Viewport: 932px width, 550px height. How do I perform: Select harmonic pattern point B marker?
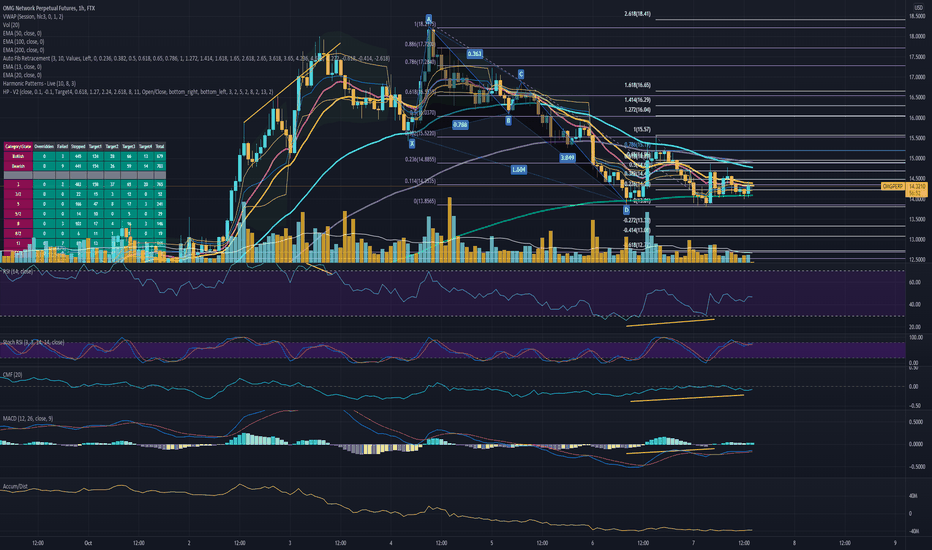click(508, 121)
